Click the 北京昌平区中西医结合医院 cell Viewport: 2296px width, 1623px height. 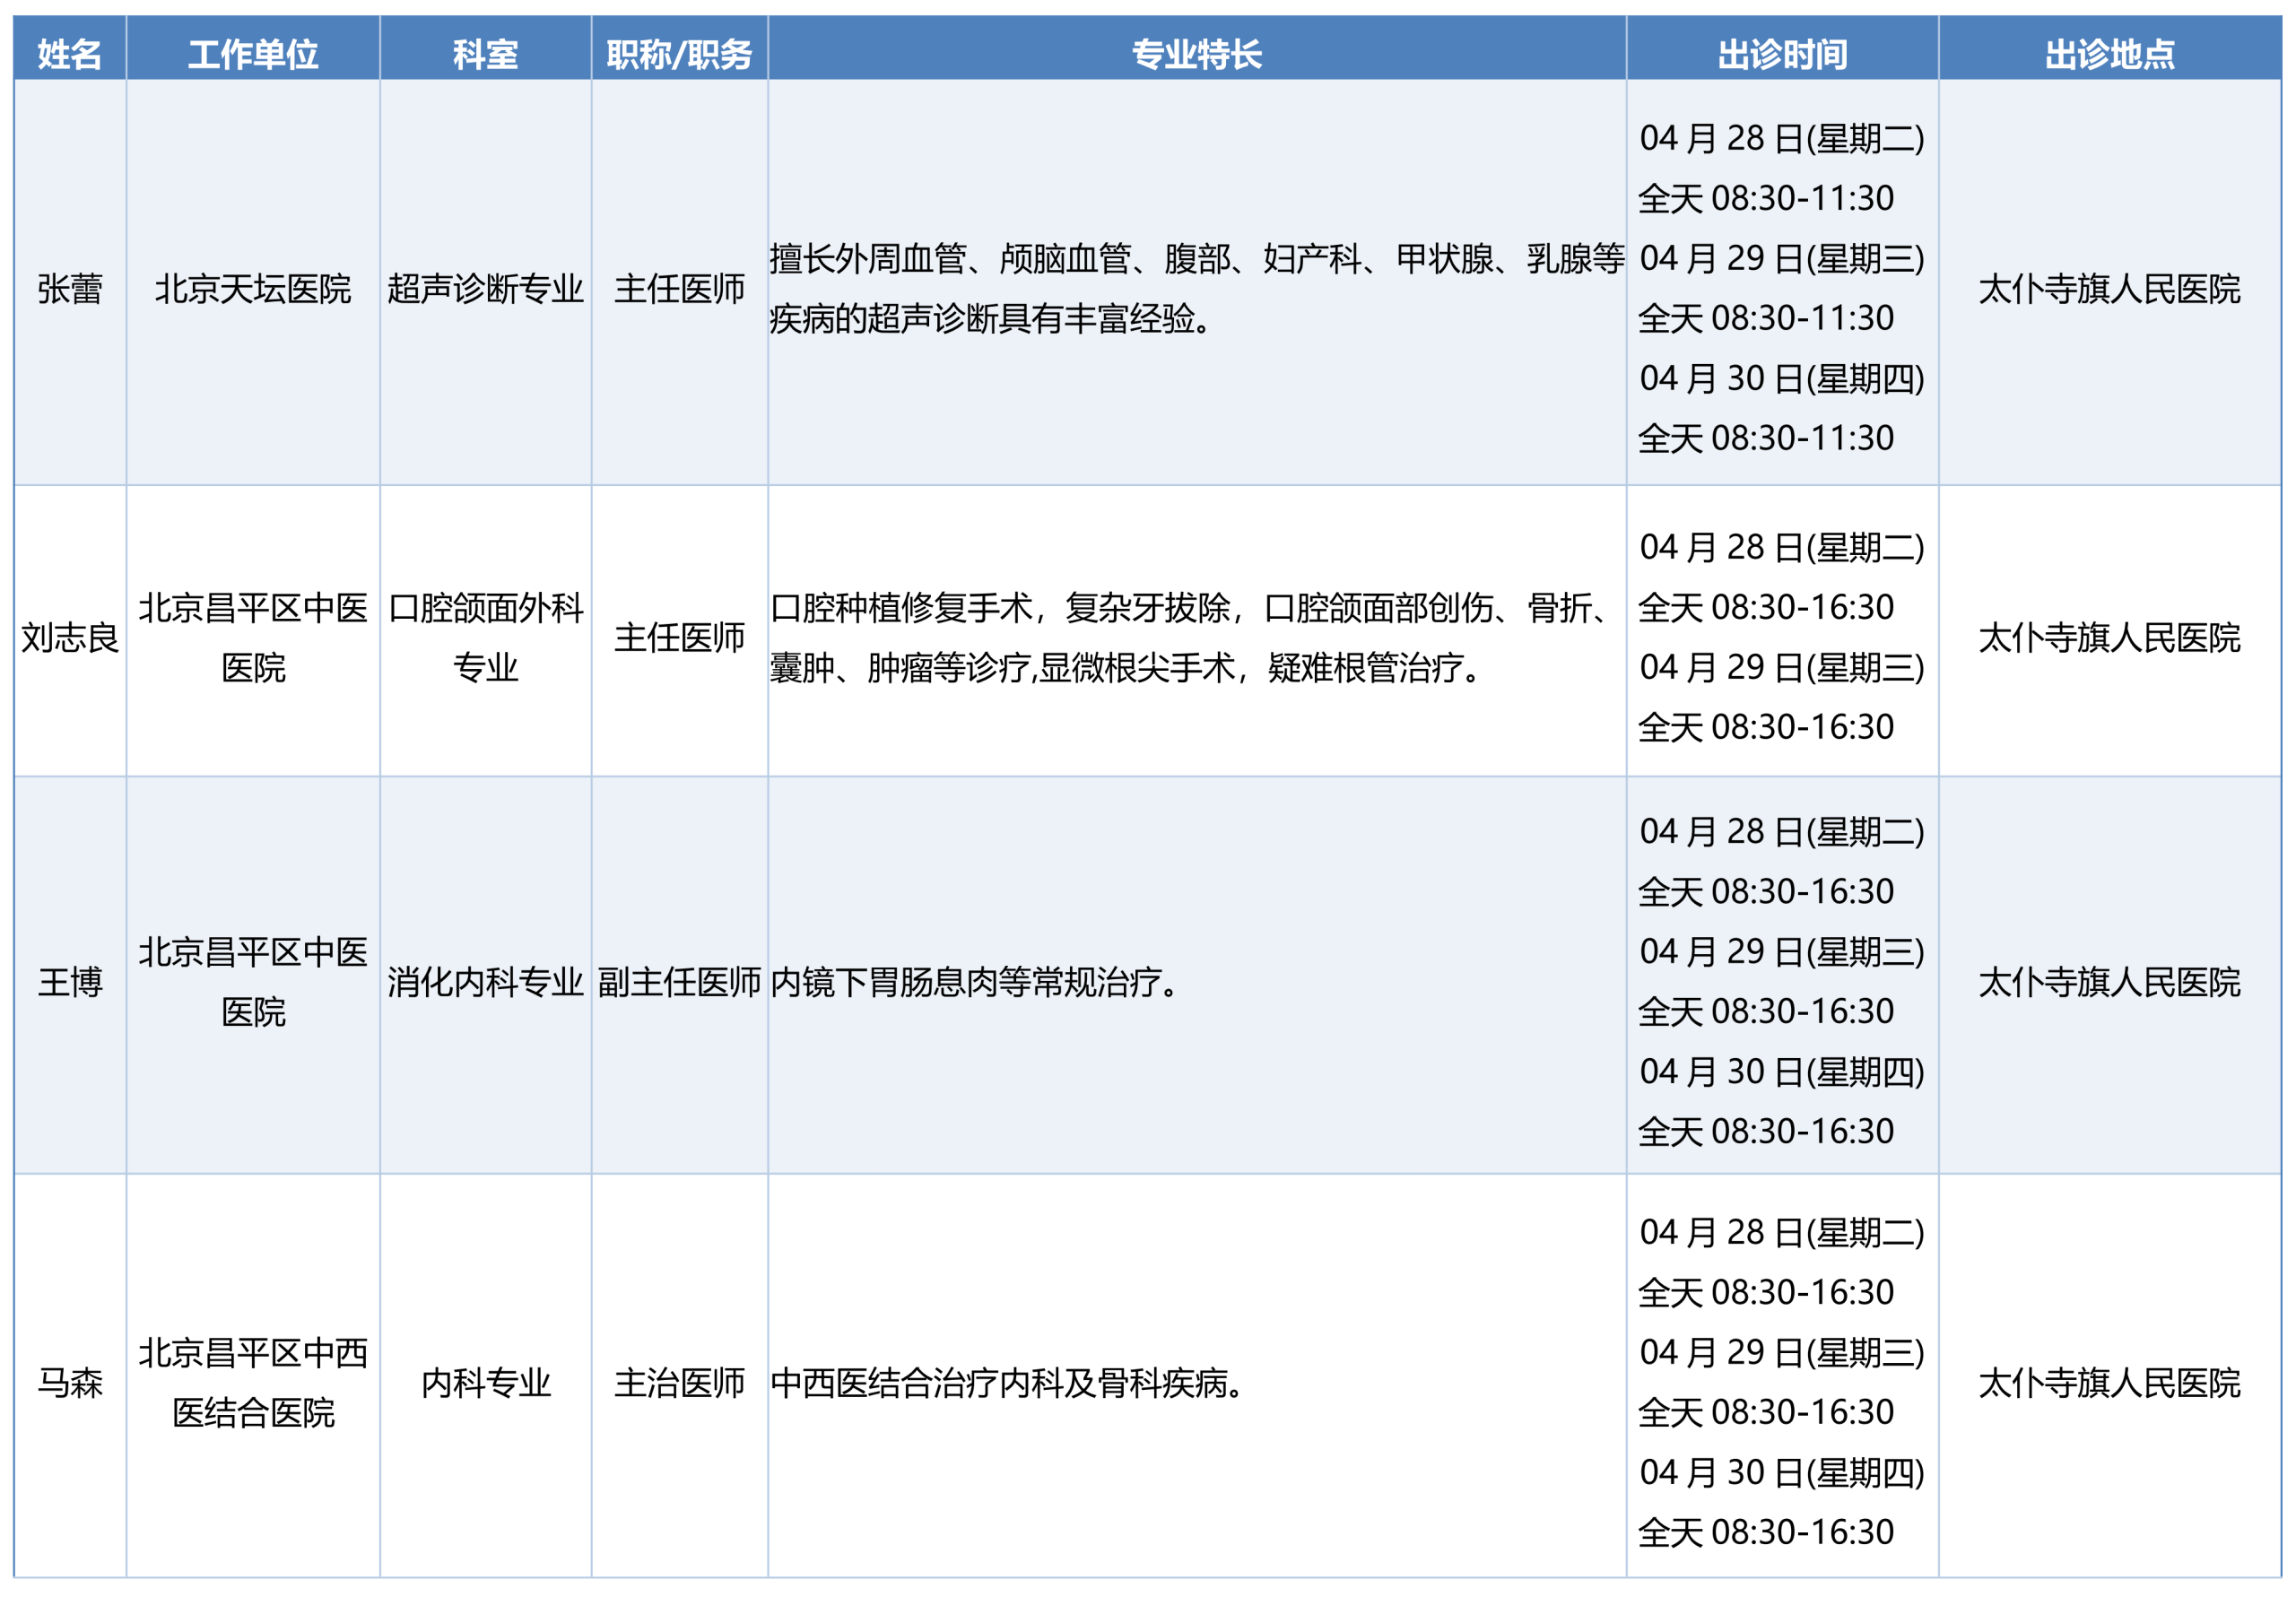click(x=253, y=1383)
